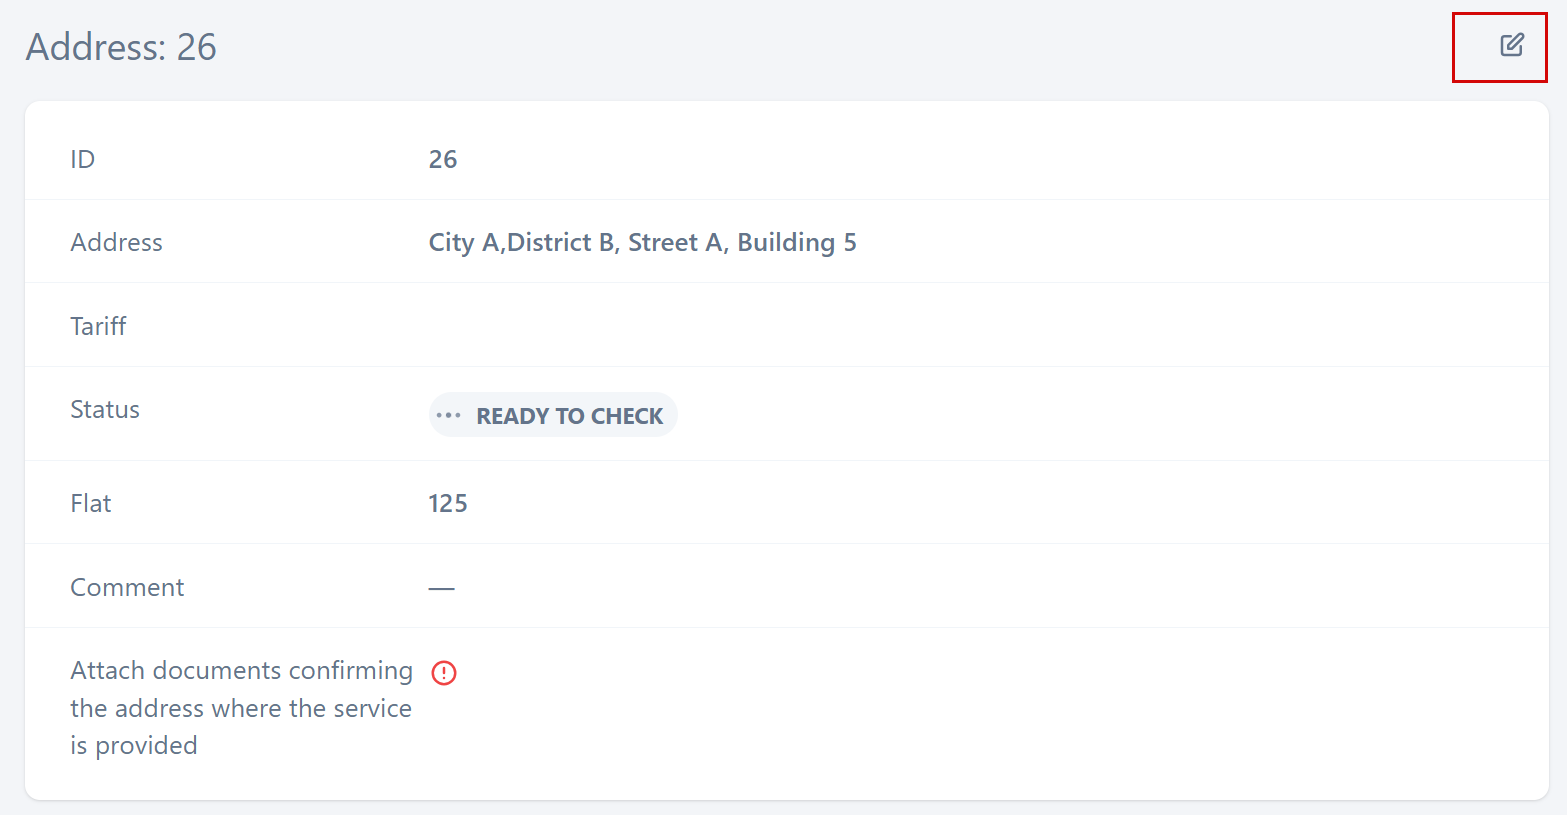1567x815 pixels.
Task: Click the 'Attach documents confirming' label text
Action: point(241,670)
